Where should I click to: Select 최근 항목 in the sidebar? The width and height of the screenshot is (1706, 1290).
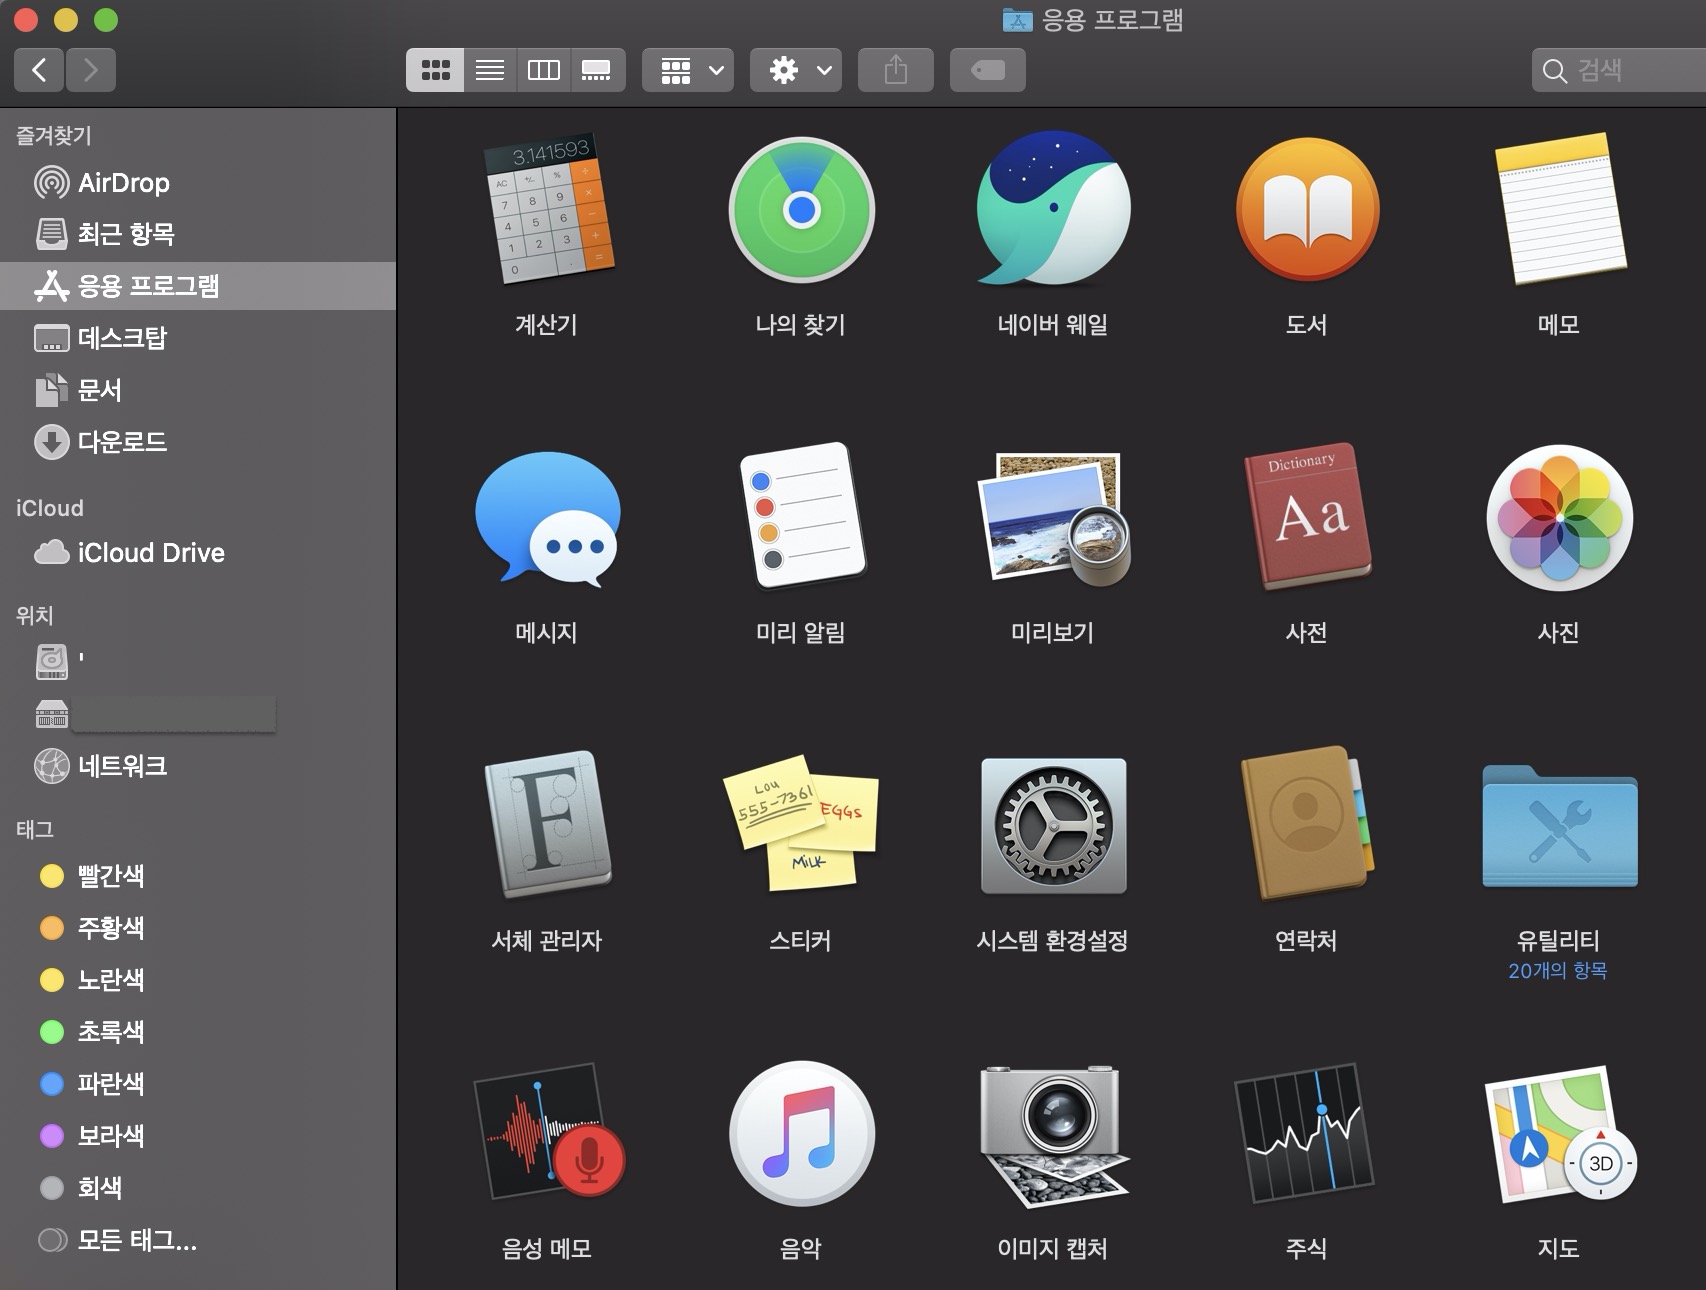[x=198, y=234]
